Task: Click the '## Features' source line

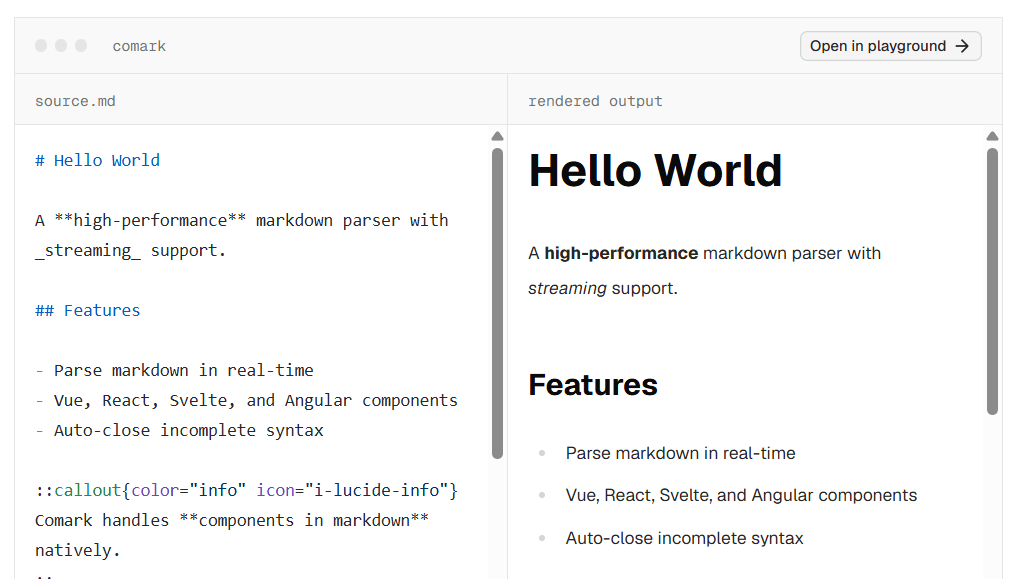Action: tap(87, 311)
